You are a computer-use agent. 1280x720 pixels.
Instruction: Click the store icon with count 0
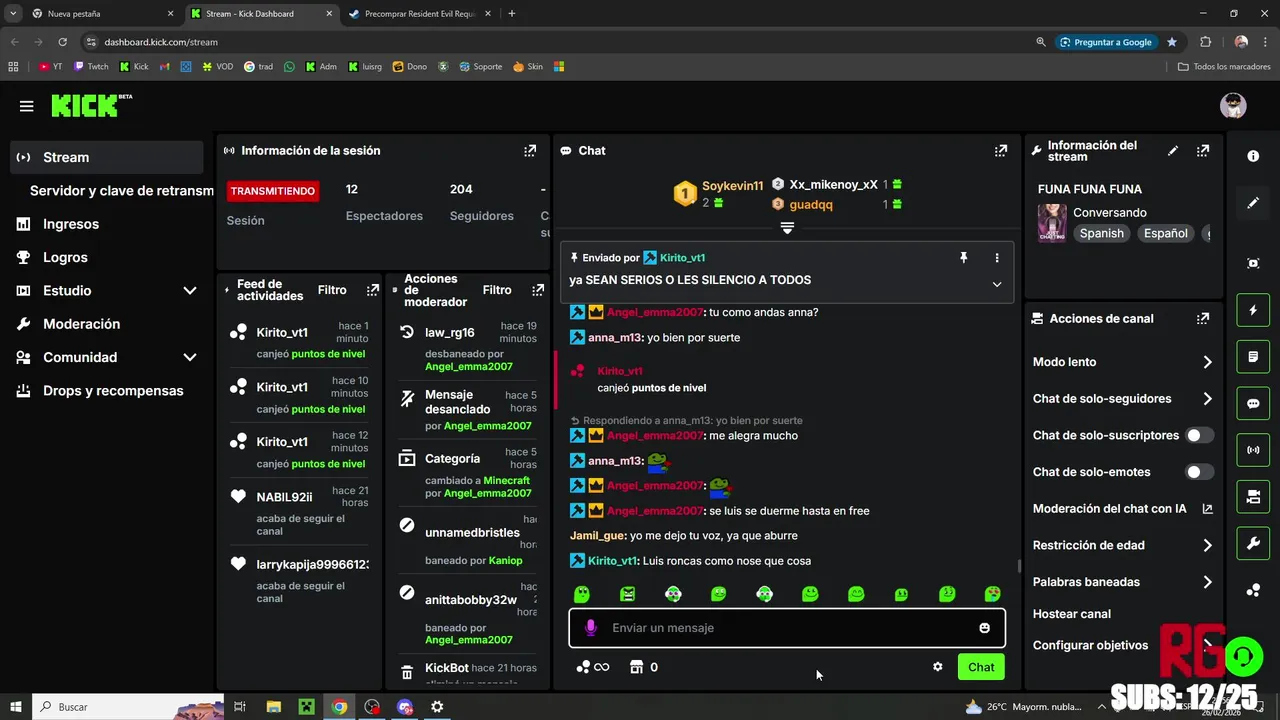click(x=643, y=667)
